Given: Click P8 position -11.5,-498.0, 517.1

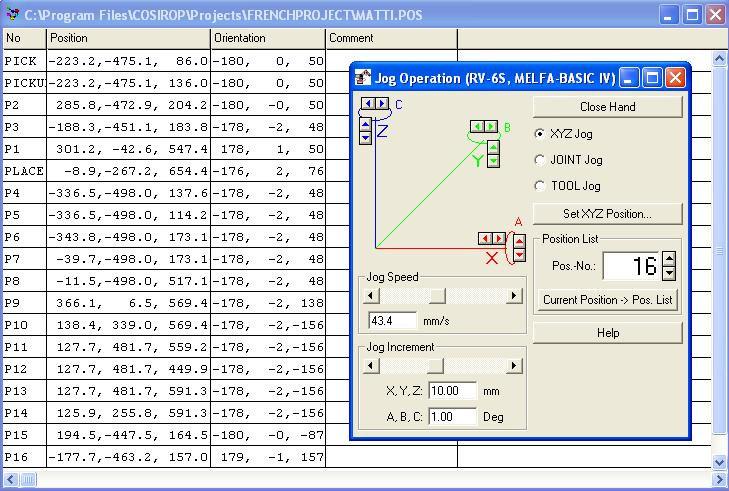Looking at the screenshot, I should (128, 281).
